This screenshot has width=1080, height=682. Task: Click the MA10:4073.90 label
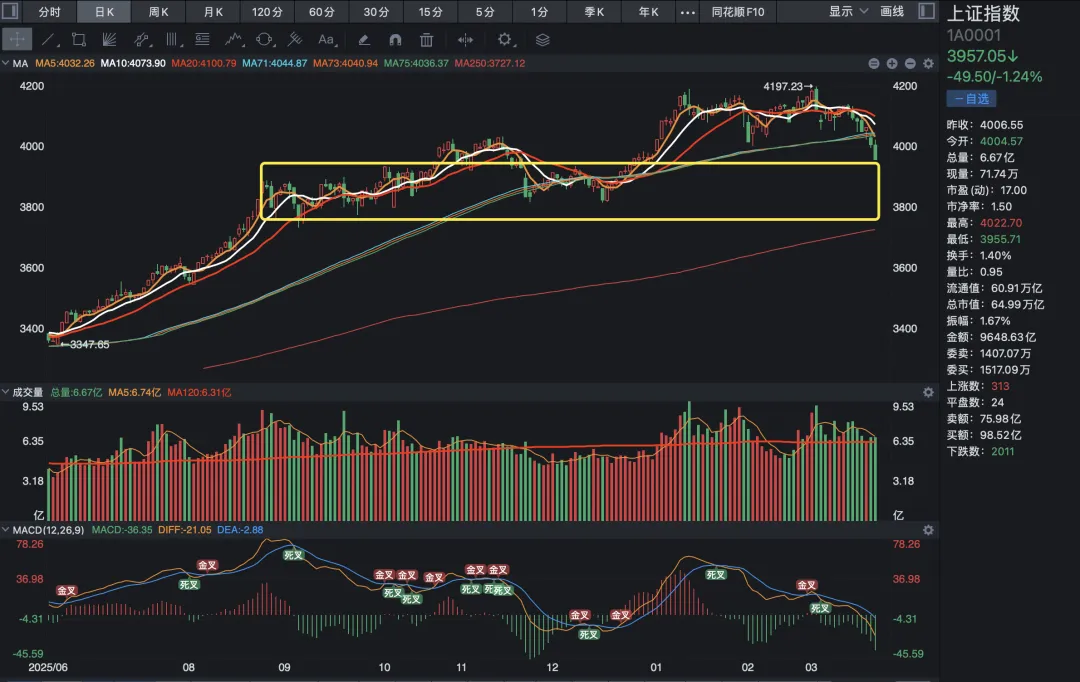tap(133, 63)
